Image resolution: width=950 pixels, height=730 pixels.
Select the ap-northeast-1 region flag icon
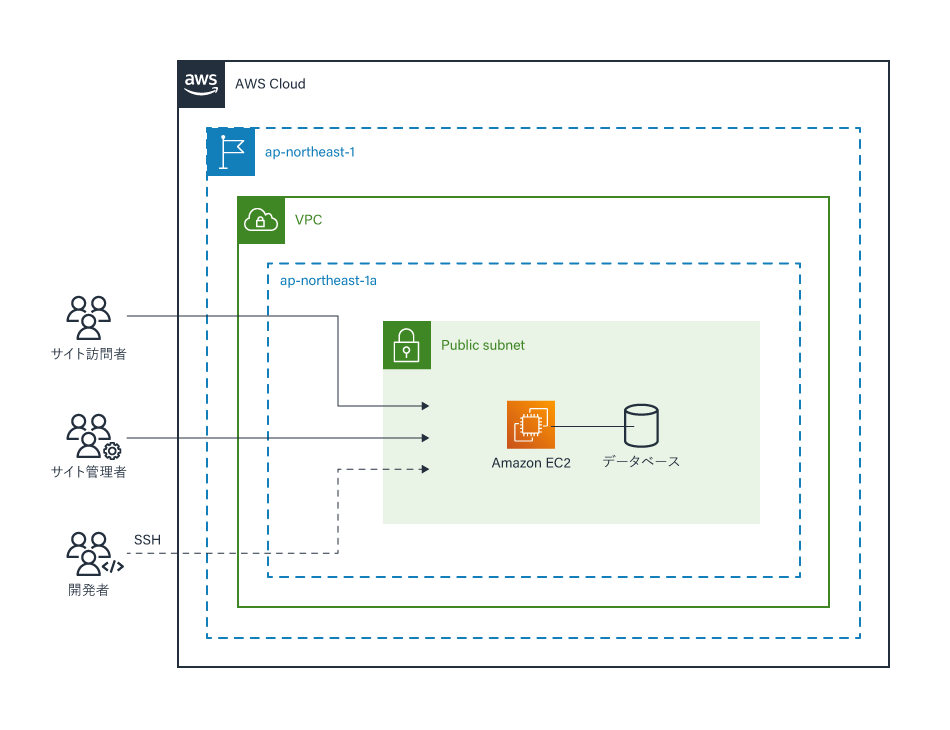pyautogui.click(x=231, y=151)
